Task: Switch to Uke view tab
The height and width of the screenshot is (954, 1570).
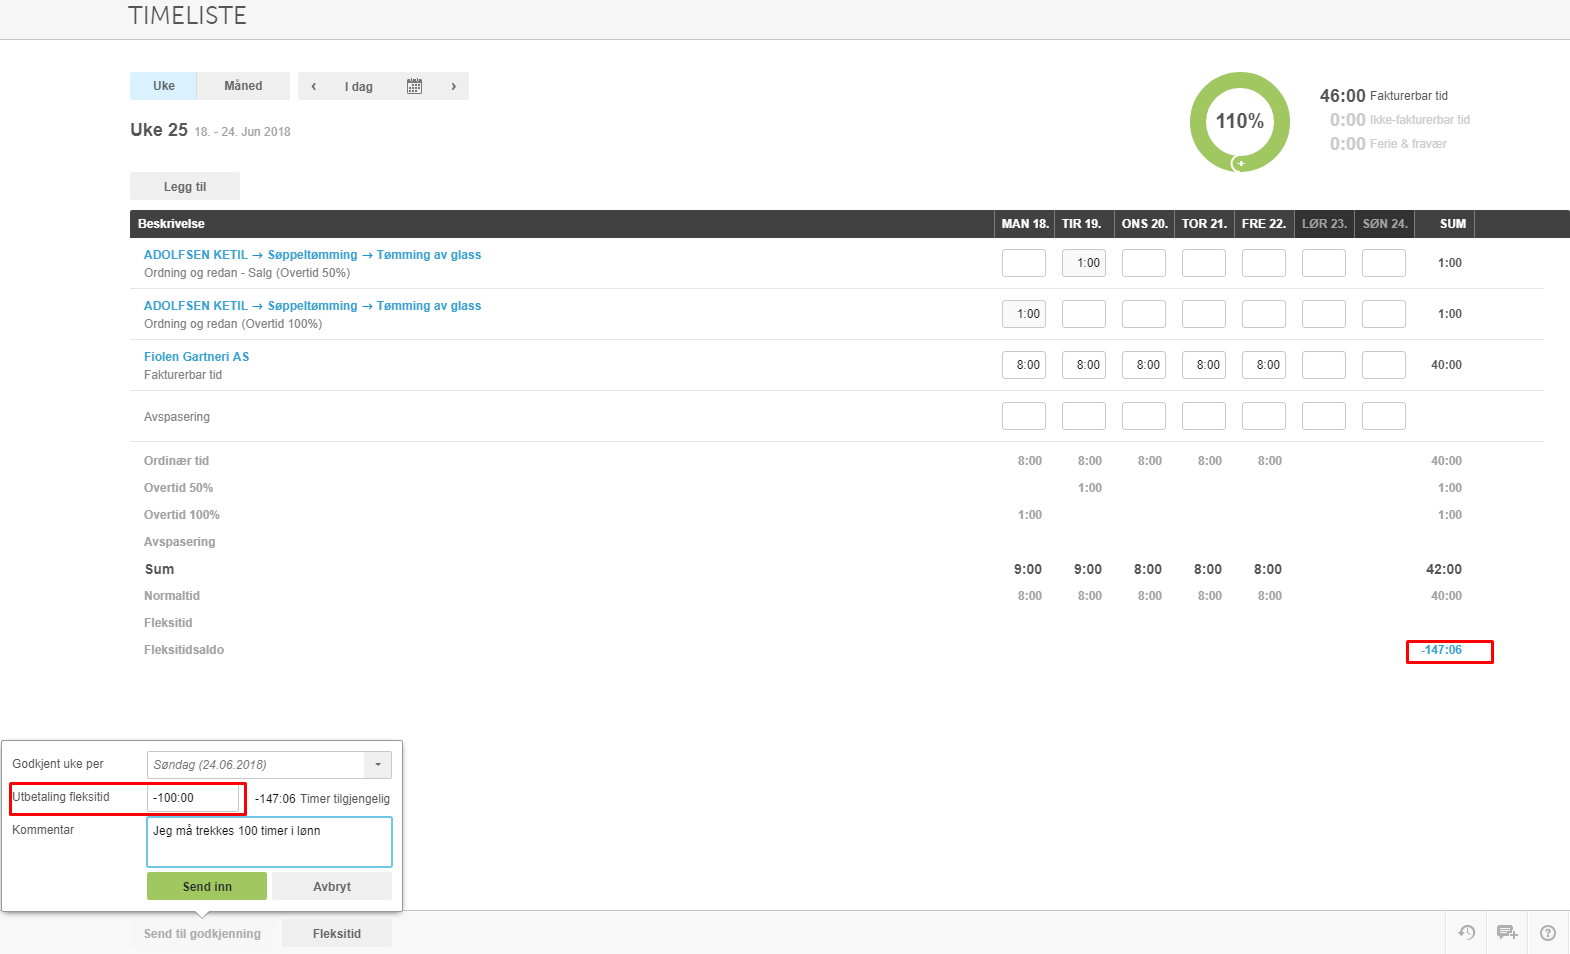Action: (163, 86)
